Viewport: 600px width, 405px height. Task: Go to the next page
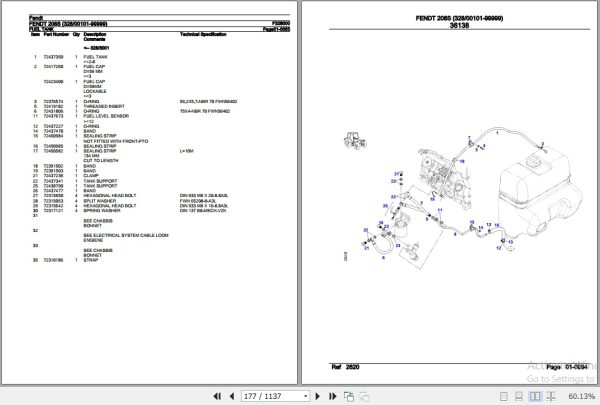tap(317, 396)
